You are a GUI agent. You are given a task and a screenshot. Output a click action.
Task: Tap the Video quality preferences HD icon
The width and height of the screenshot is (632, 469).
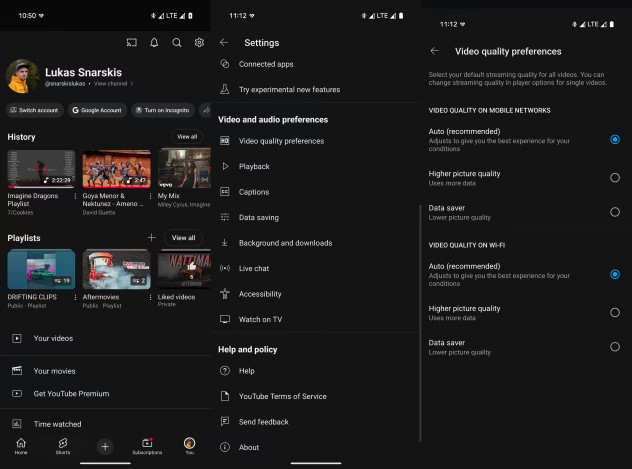(225, 141)
